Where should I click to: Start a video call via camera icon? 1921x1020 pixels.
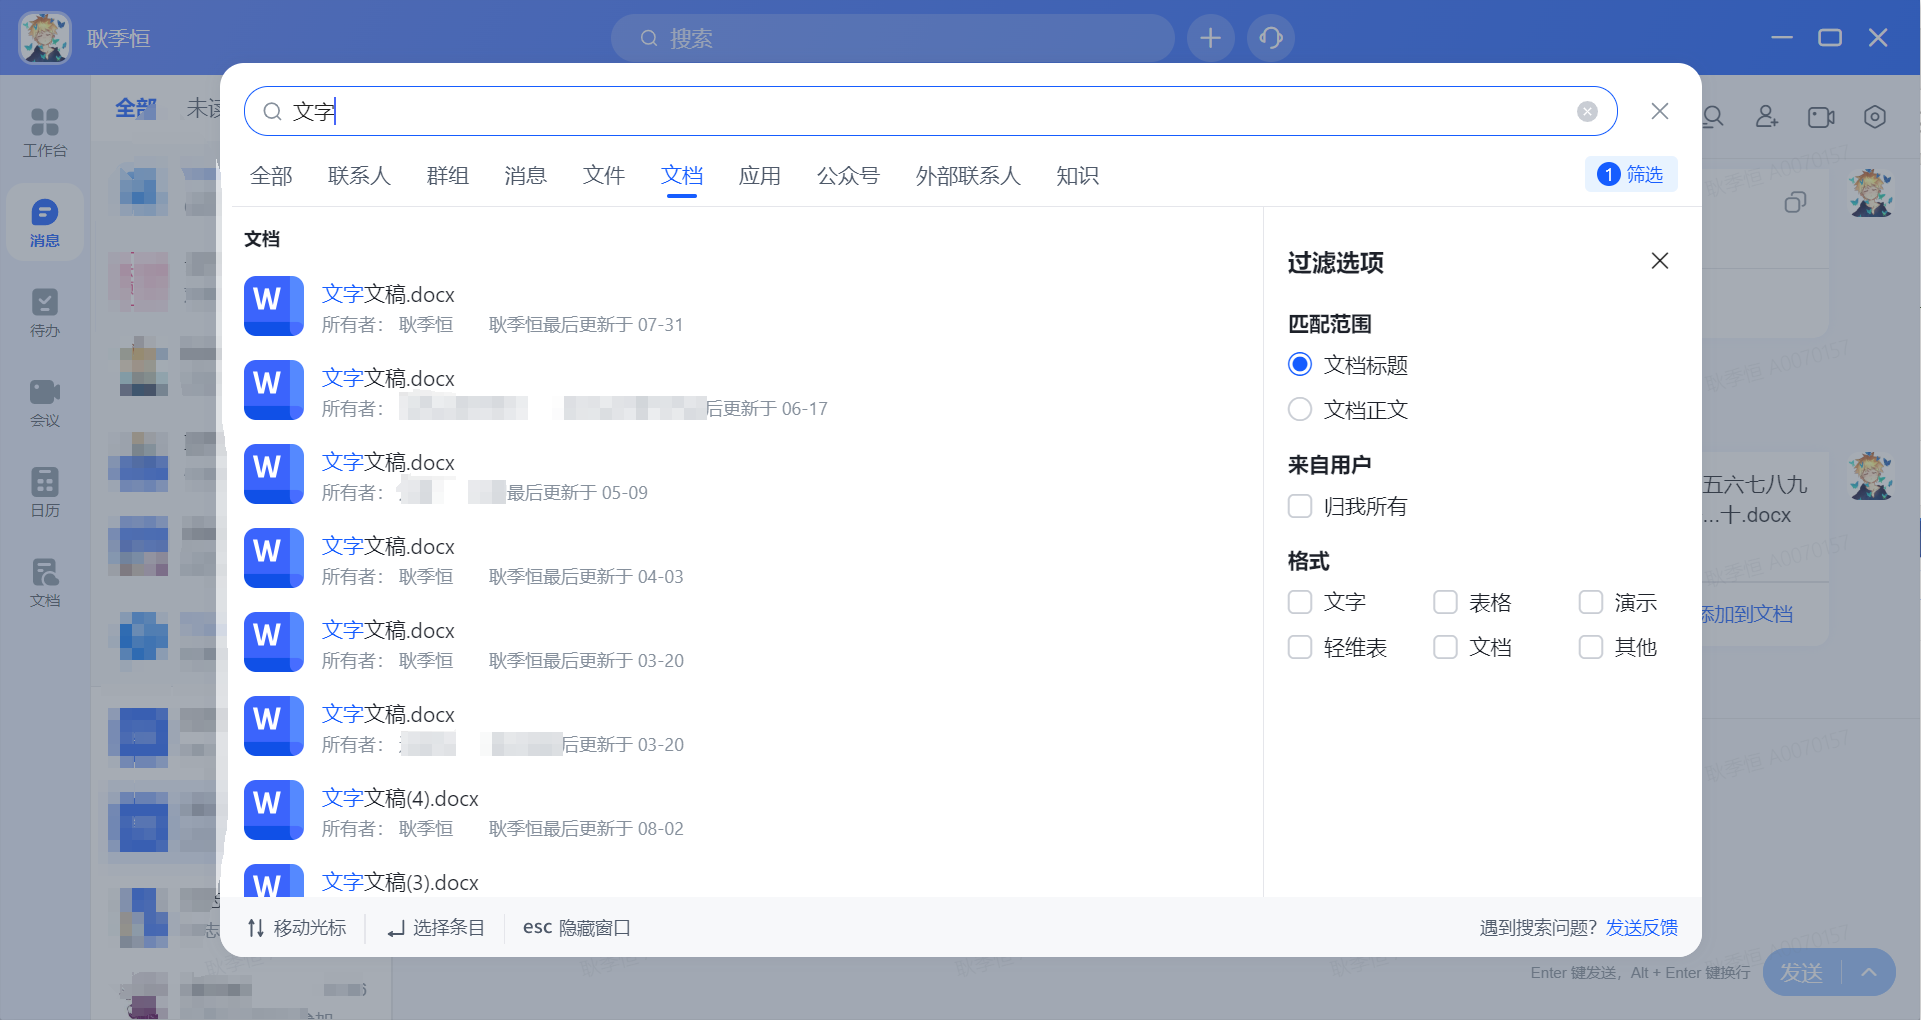tap(1821, 117)
